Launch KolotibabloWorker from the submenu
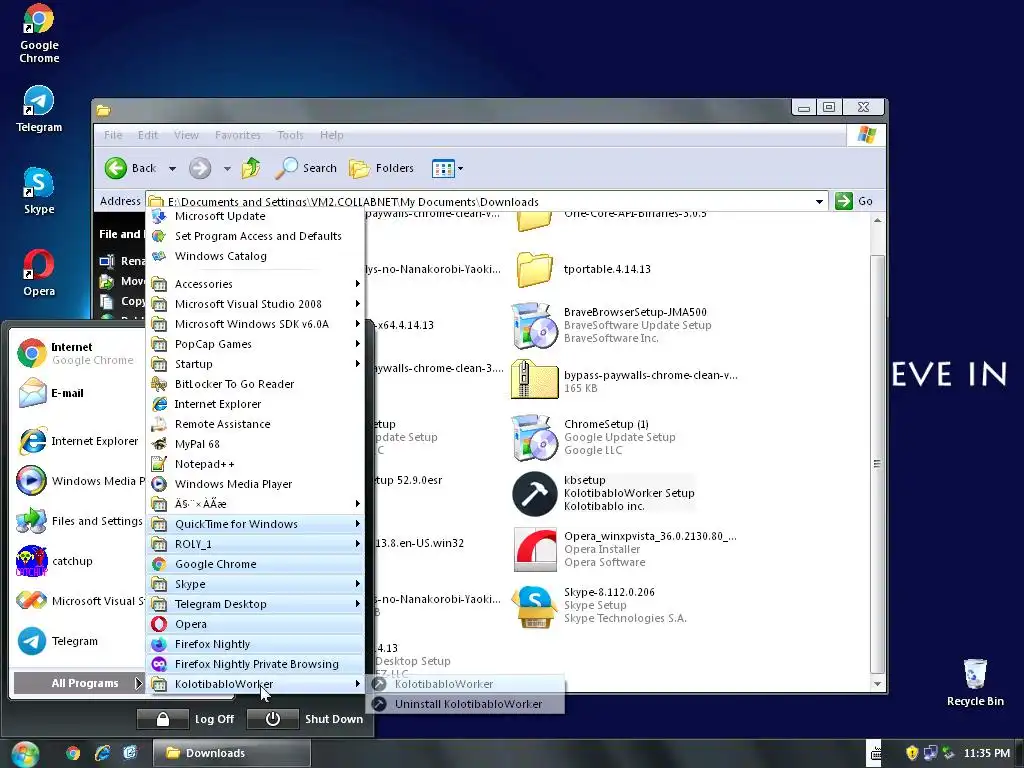1024x768 pixels. (466, 684)
